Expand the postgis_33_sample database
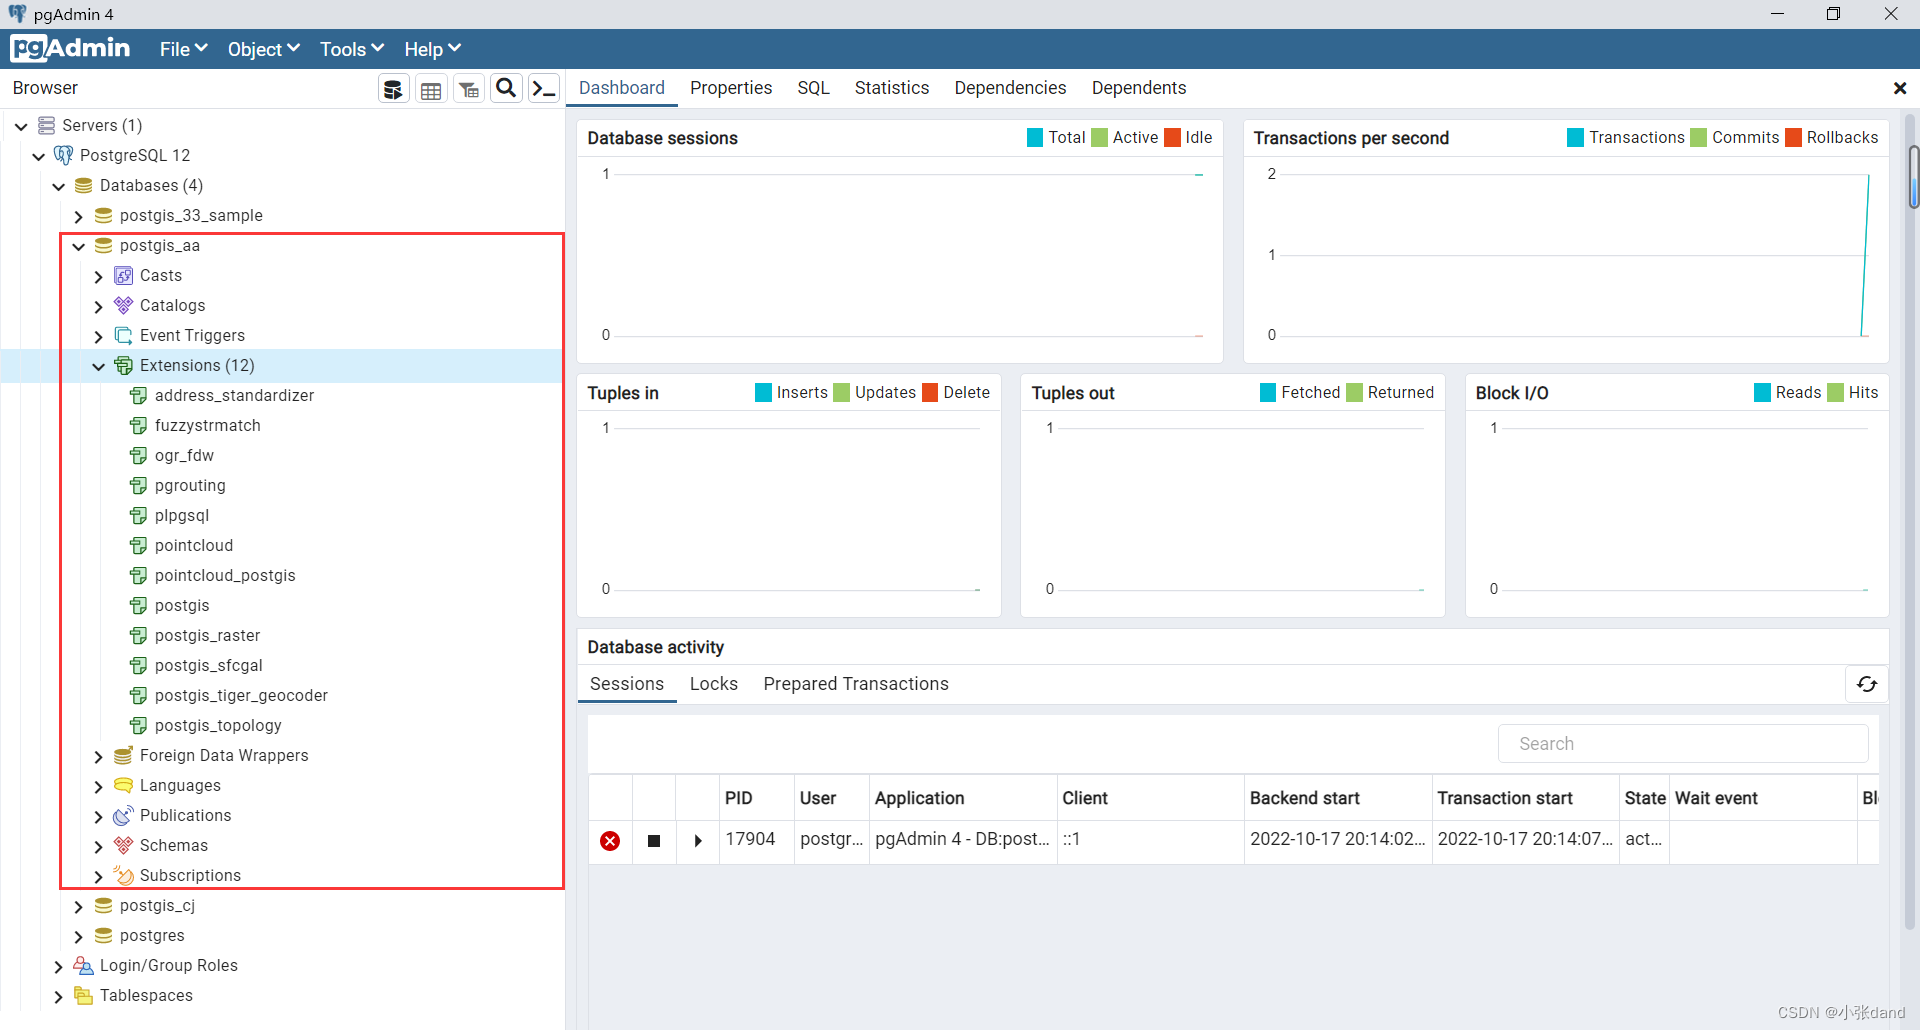This screenshot has width=1920, height=1030. 79,216
